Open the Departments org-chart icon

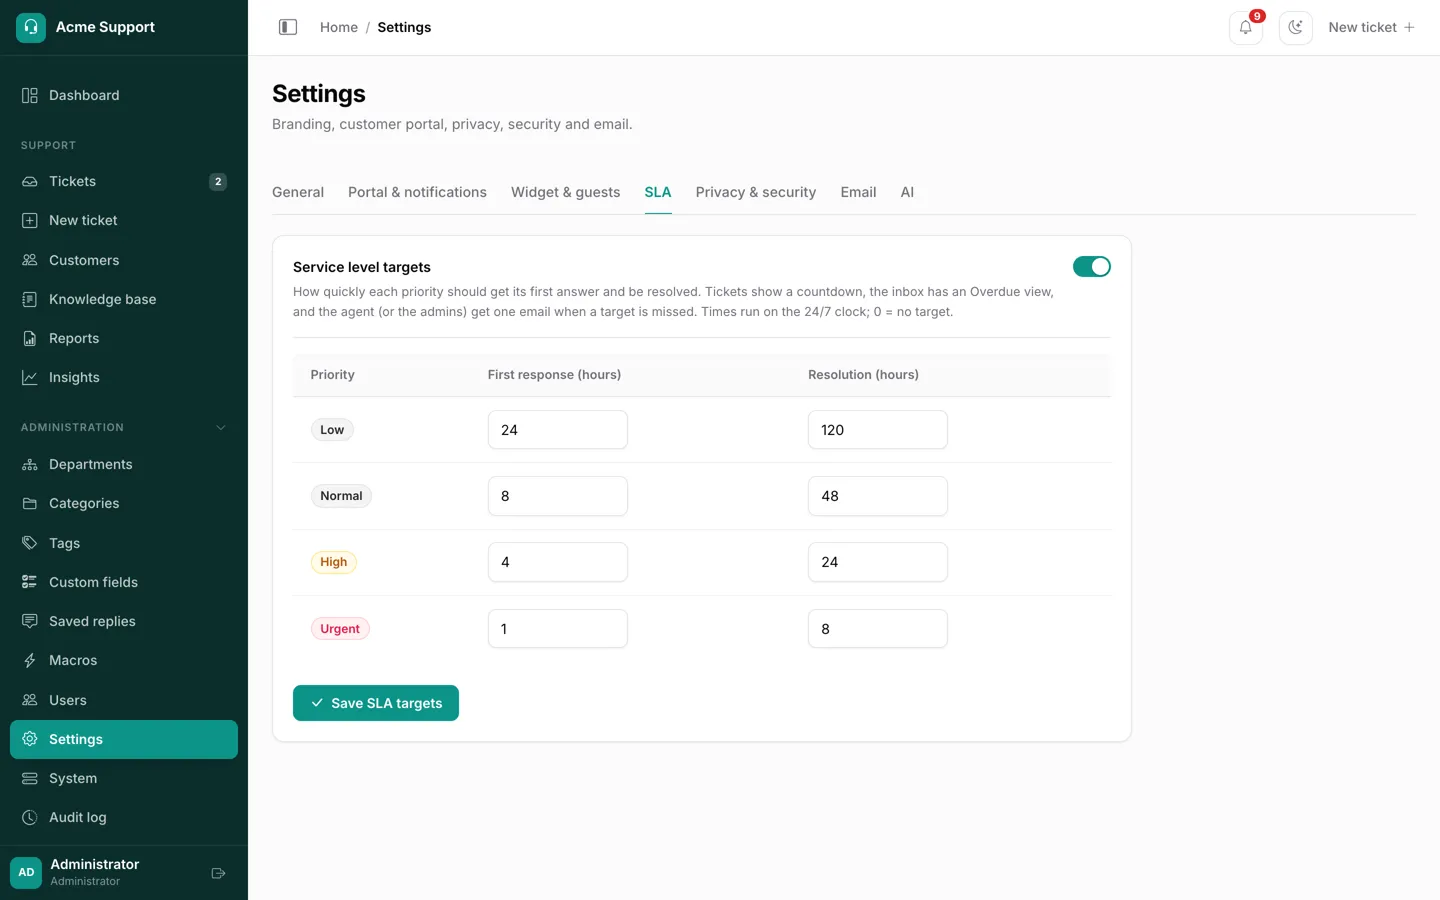[30, 464]
